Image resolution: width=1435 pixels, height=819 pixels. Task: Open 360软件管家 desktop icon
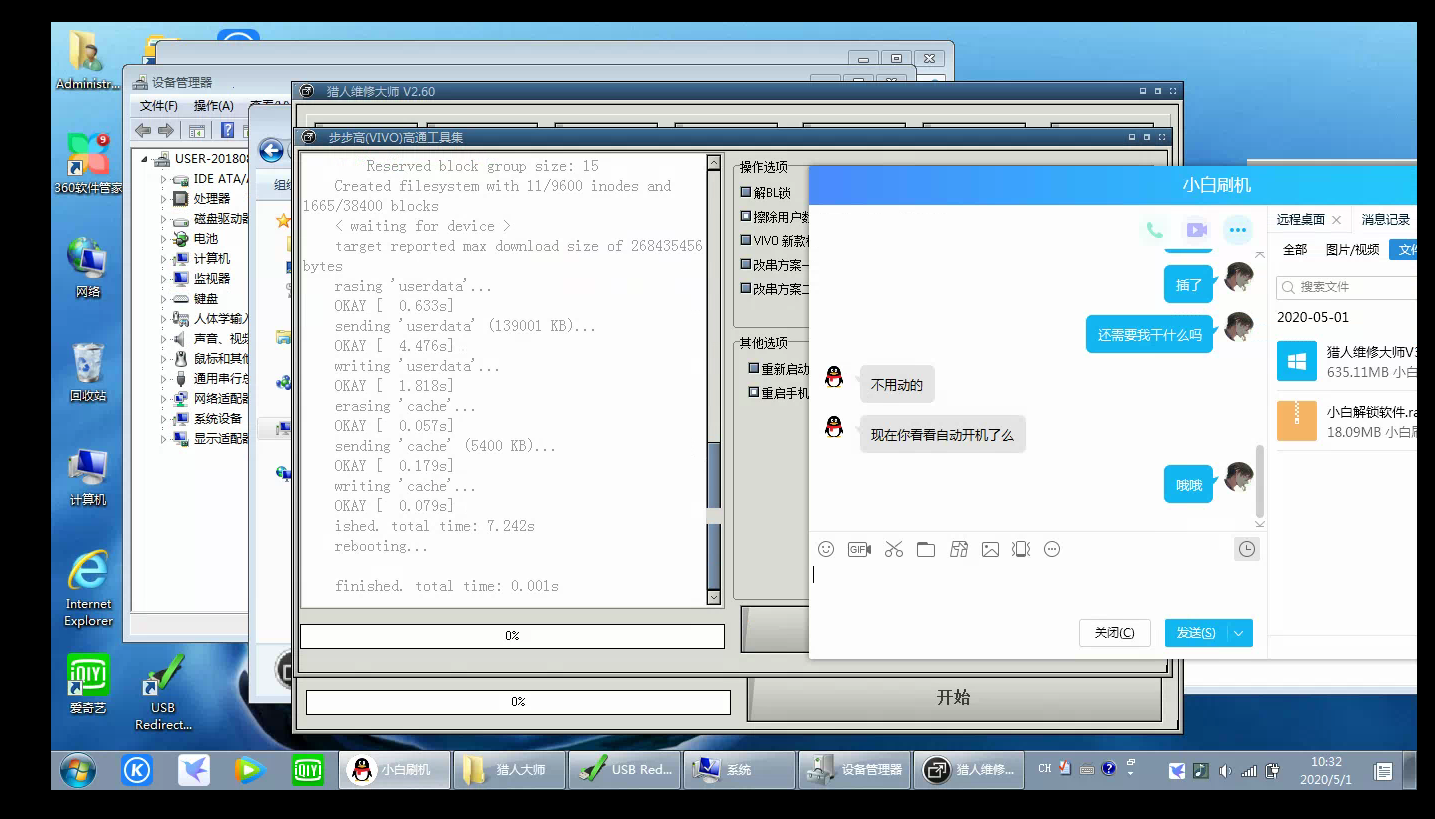pos(87,164)
